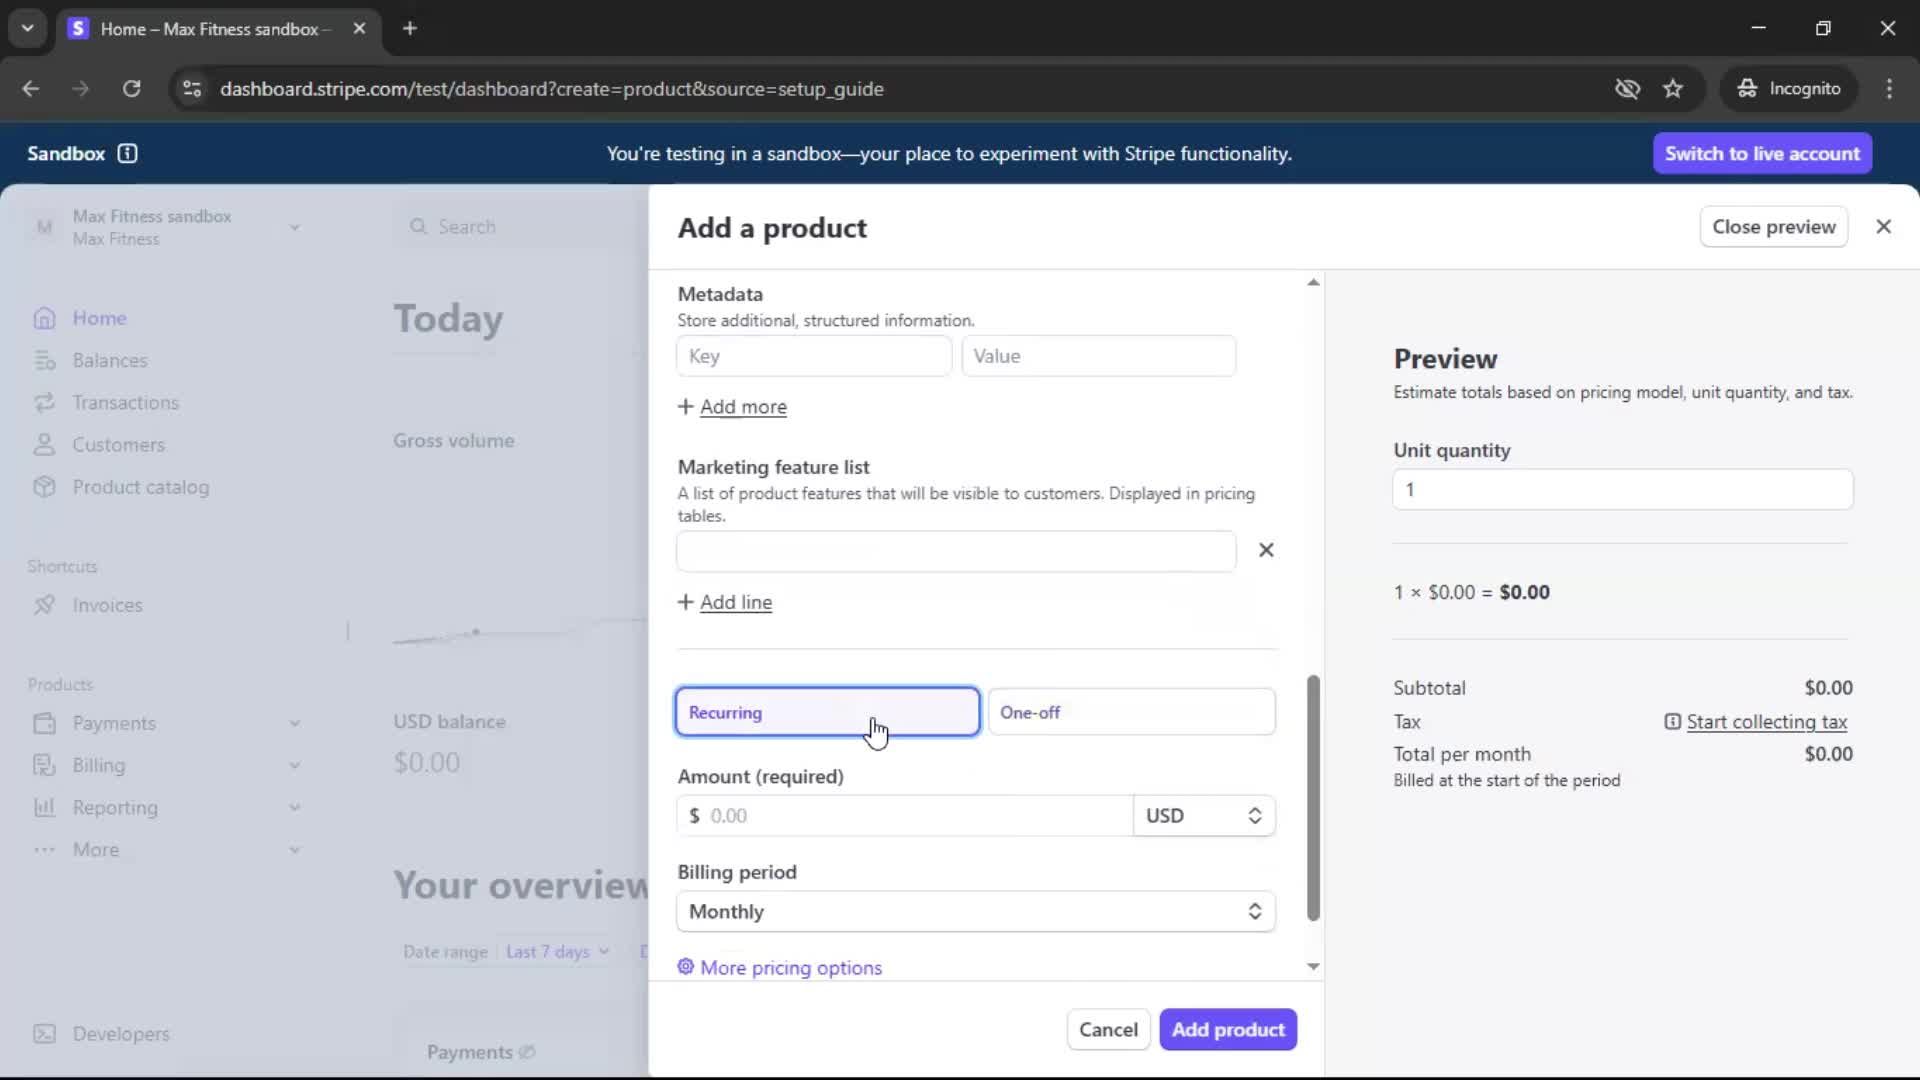Click the Sandbox info icon
Image resolution: width=1920 pixels, height=1080 pixels.
127,153
